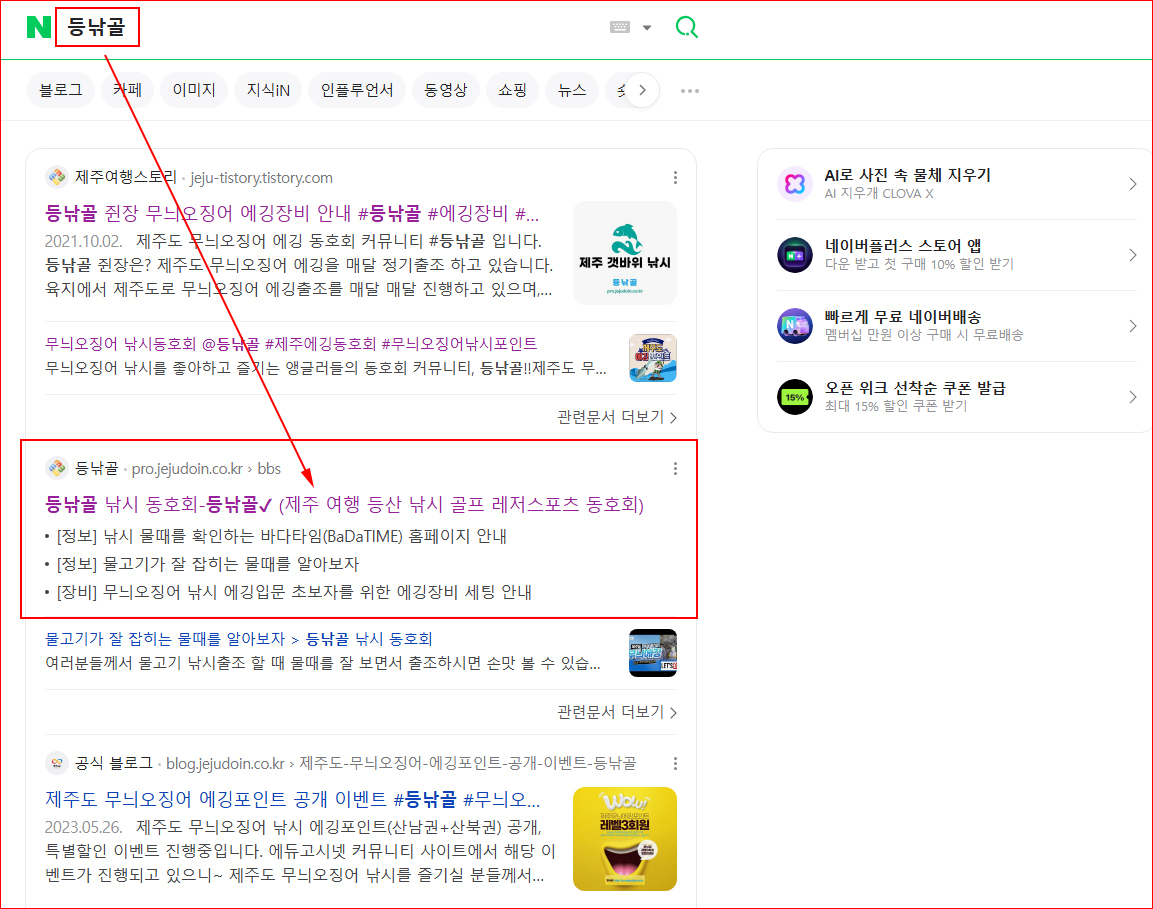
Task: Click the 네이버플러스 스토어 앱 icon
Action: coord(795,255)
